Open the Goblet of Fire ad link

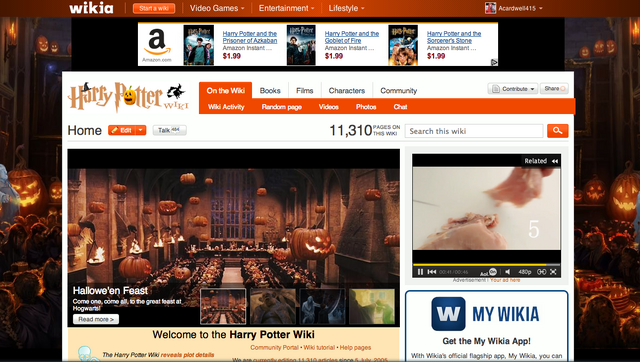tap(352, 37)
